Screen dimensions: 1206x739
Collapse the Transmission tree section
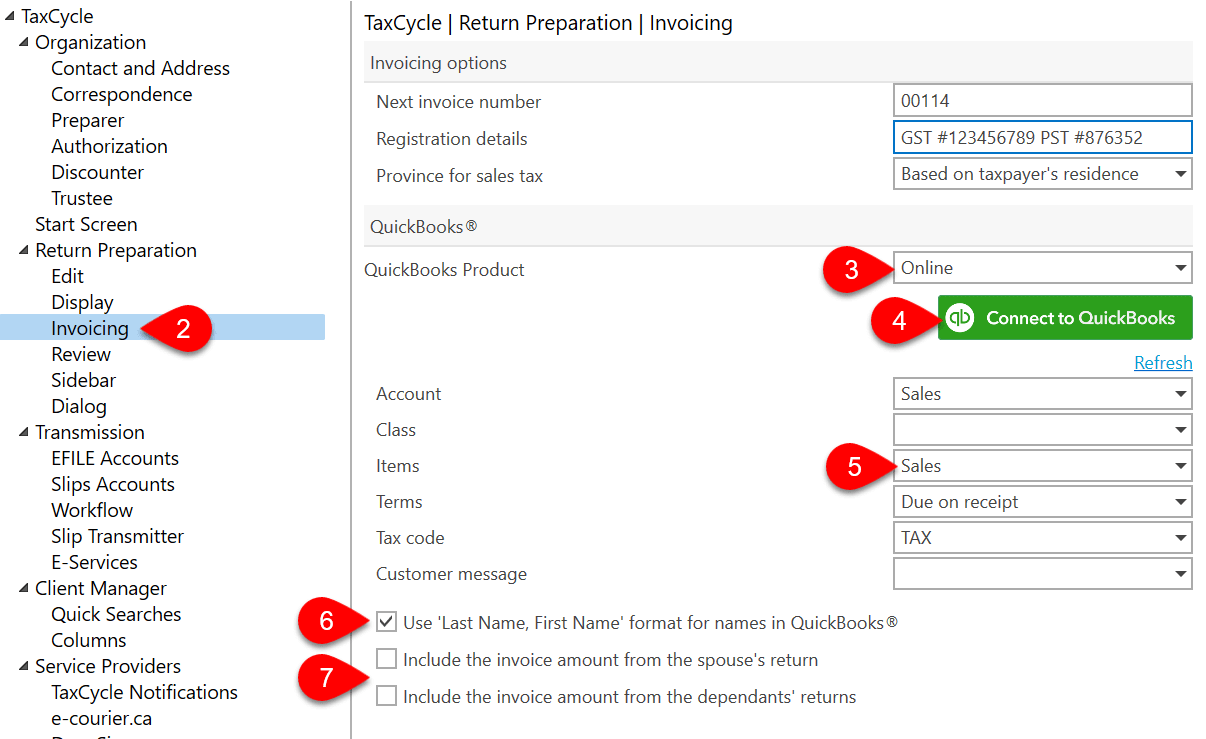tap(24, 433)
